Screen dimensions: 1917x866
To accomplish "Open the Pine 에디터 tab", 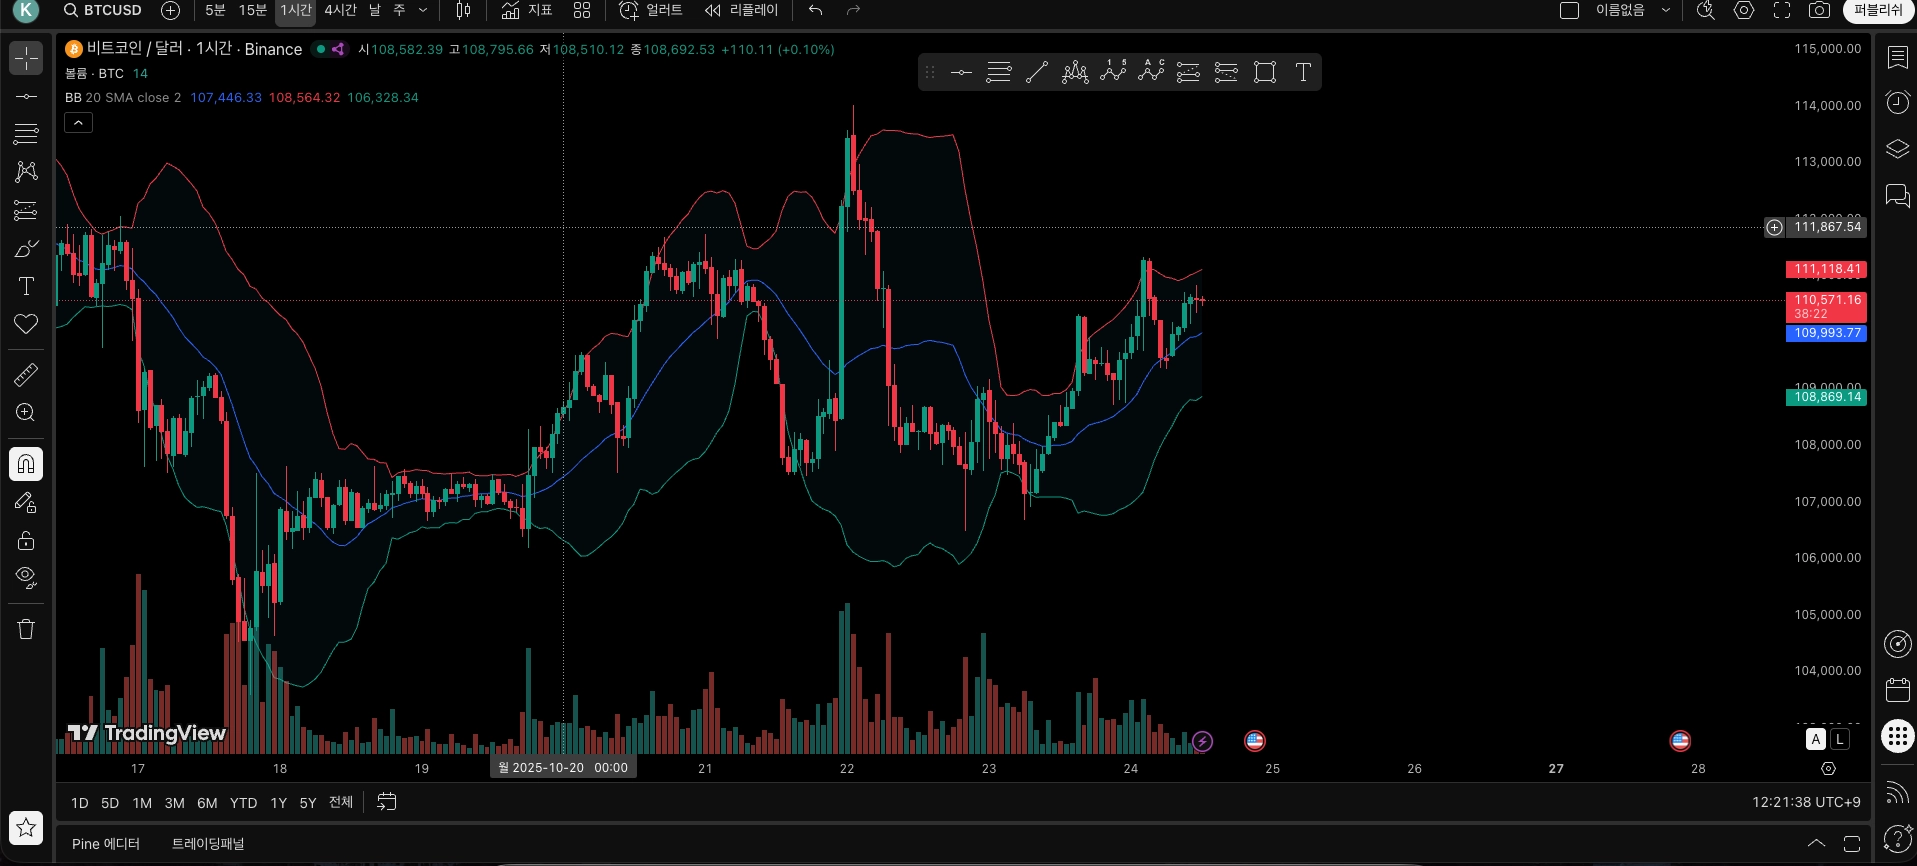I will (x=106, y=844).
